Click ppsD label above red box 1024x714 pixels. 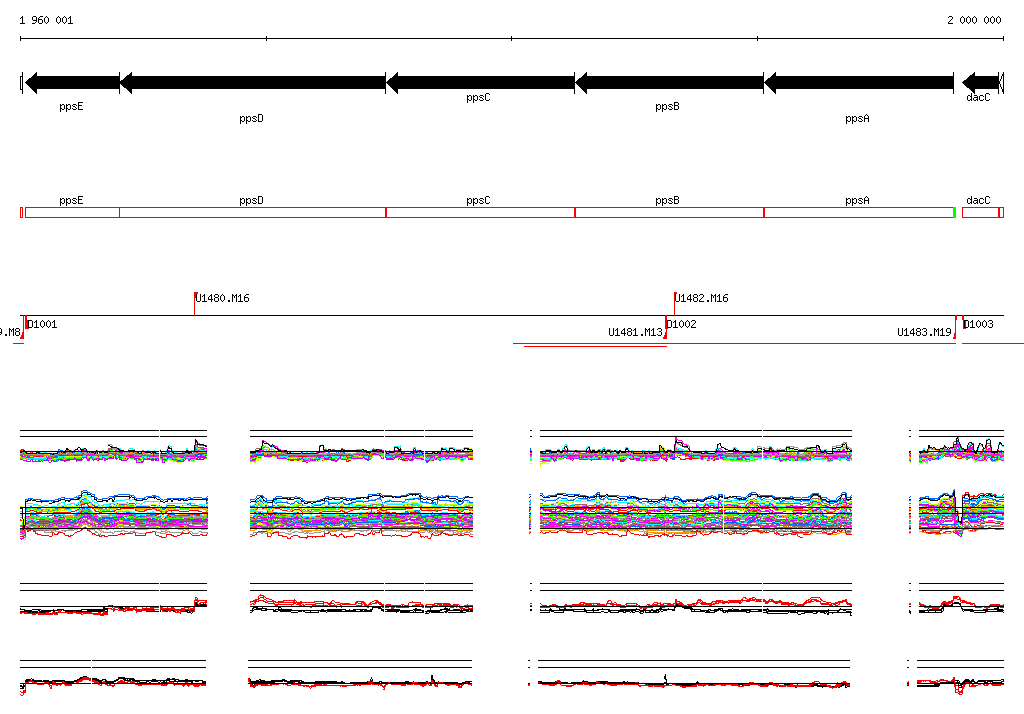(x=251, y=201)
